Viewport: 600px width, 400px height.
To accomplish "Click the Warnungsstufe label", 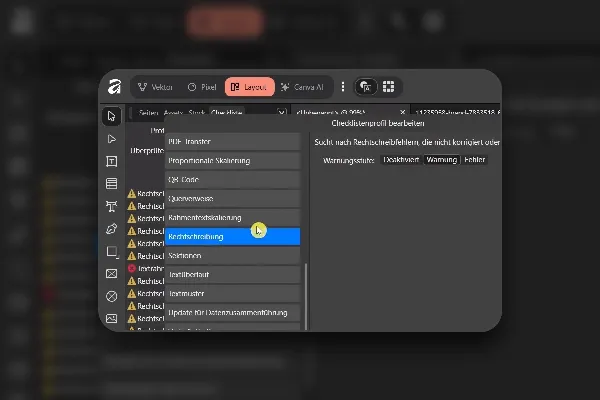I will 348,160.
